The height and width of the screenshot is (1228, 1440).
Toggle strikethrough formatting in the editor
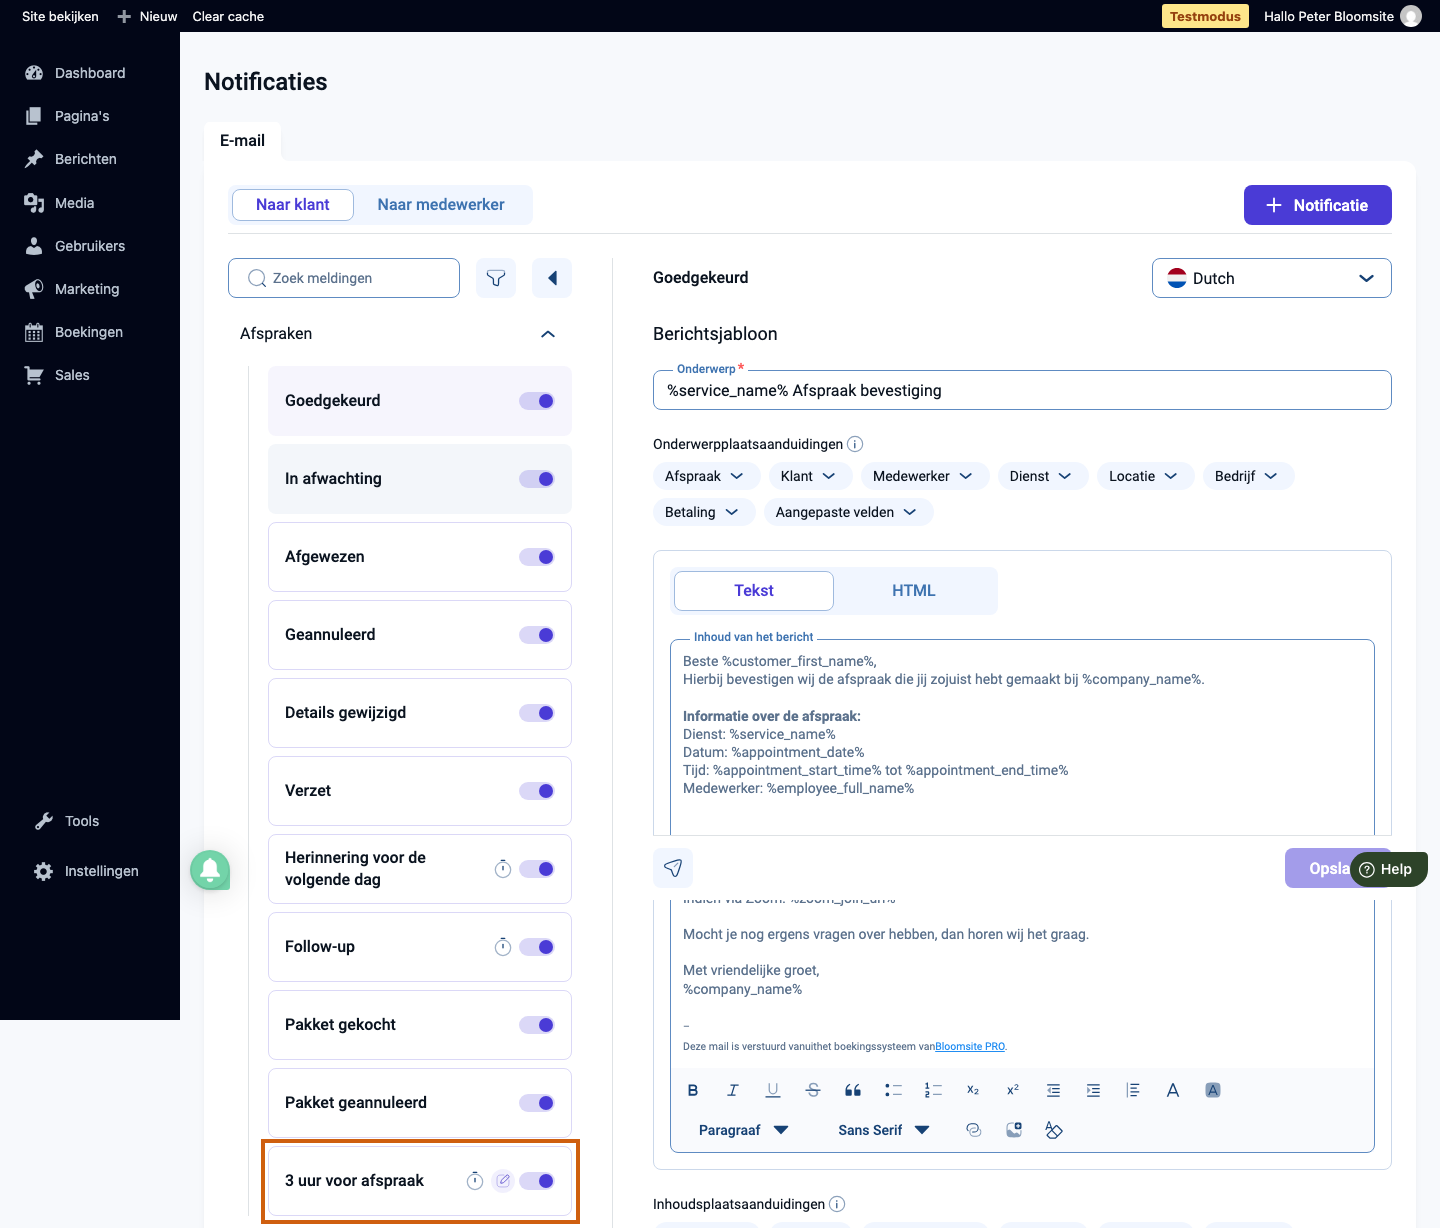coord(813,1090)
